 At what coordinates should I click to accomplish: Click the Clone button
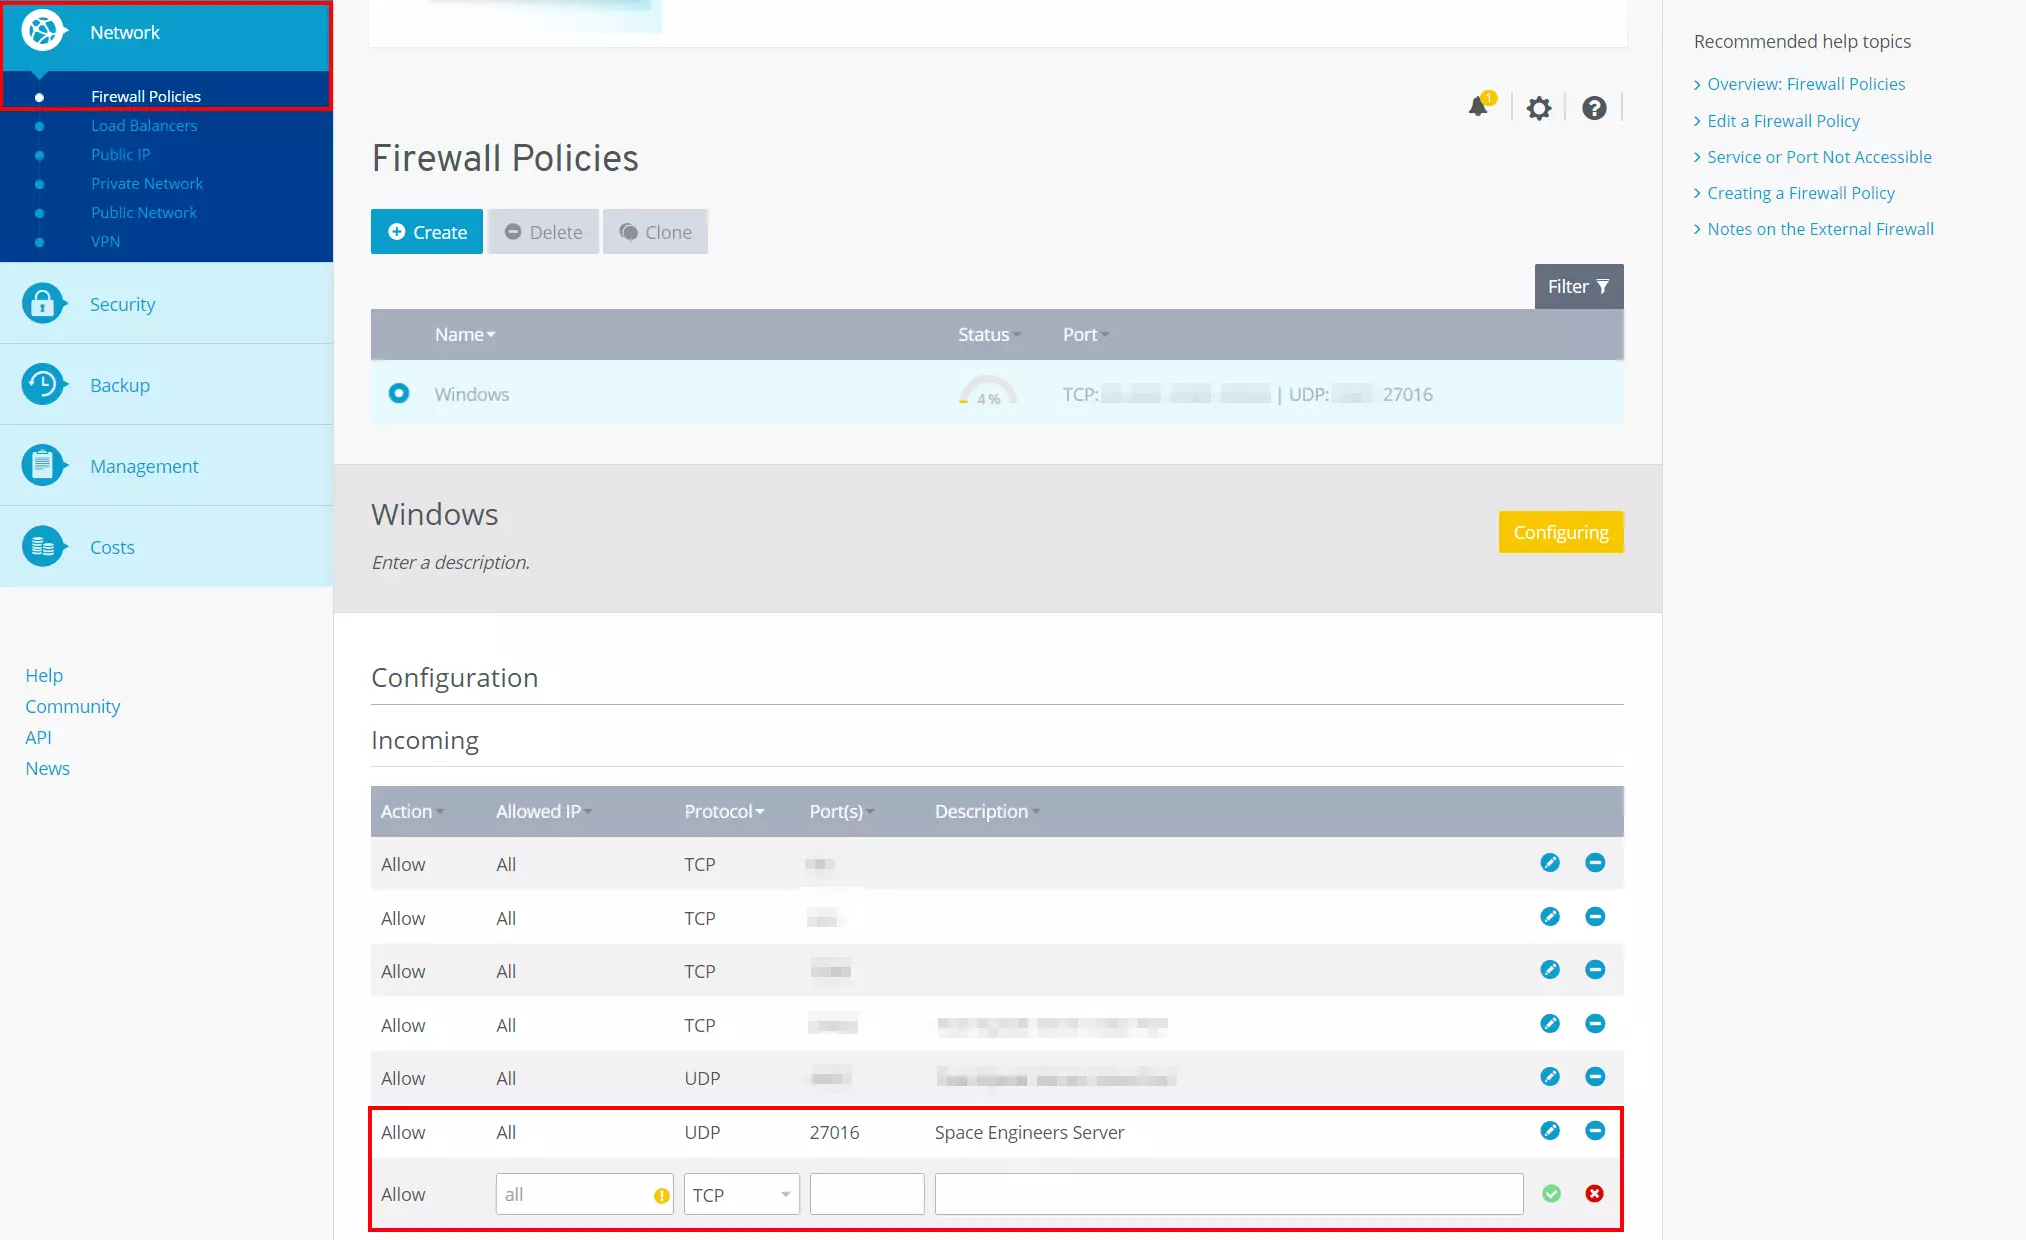coord(655,231)
